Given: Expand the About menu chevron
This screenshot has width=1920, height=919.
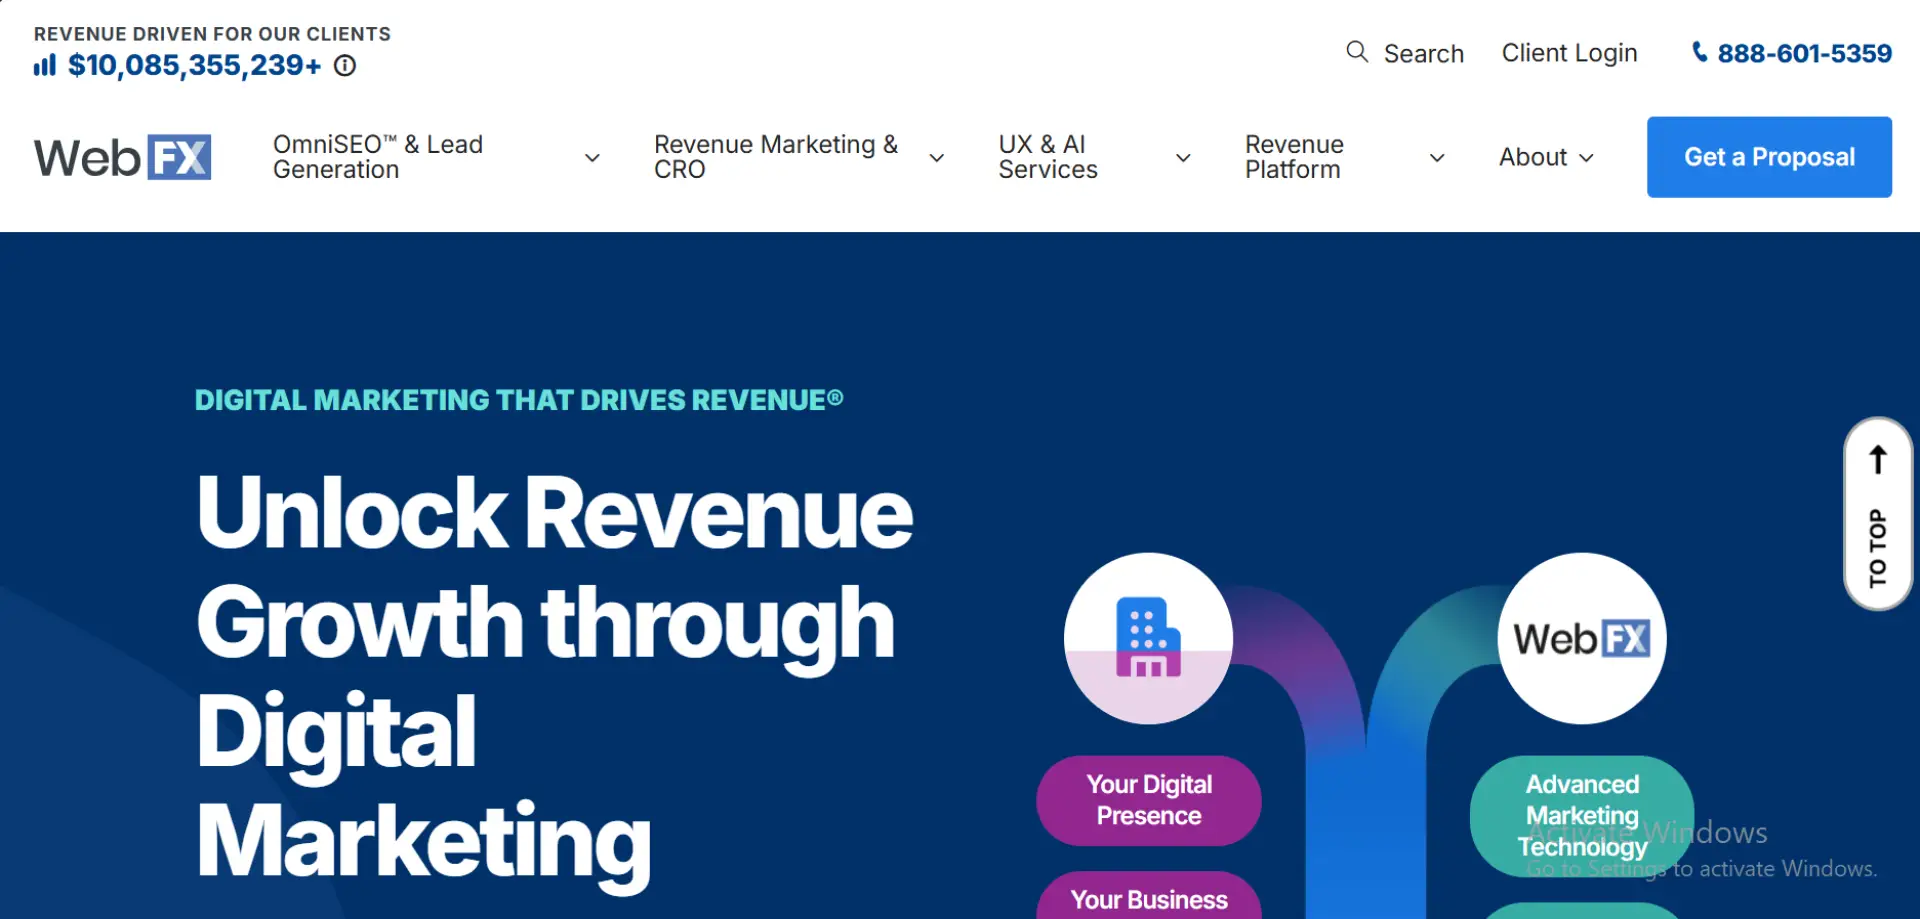Looking at the screenshot, I should pos(1586,158).
